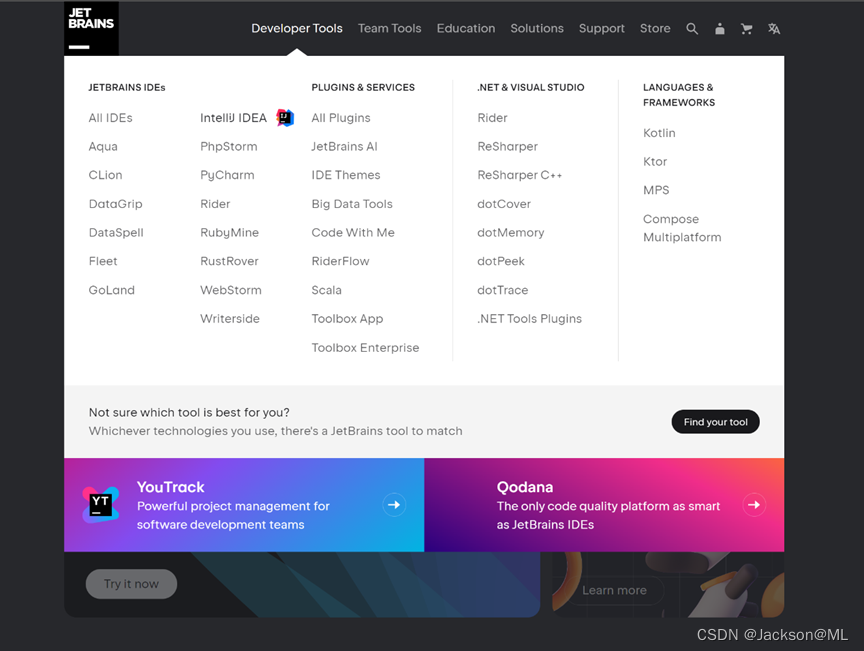Click the IntelliJ IDEA logo icon
The height and width of the screenshot is (651, 864).
[285, 117]
